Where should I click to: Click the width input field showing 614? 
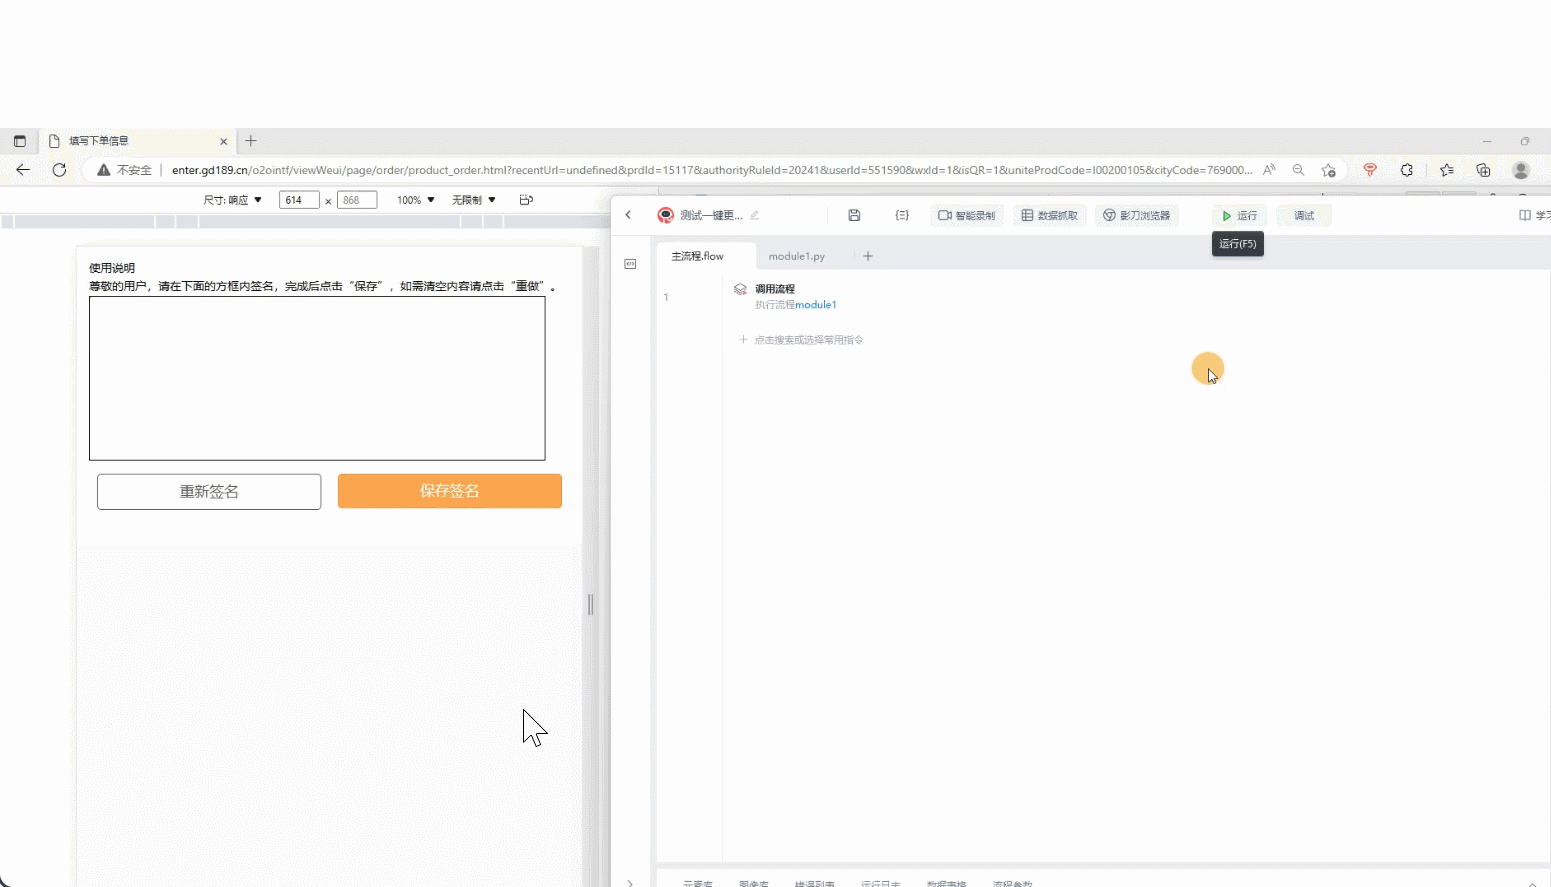[x=298, y=200]
